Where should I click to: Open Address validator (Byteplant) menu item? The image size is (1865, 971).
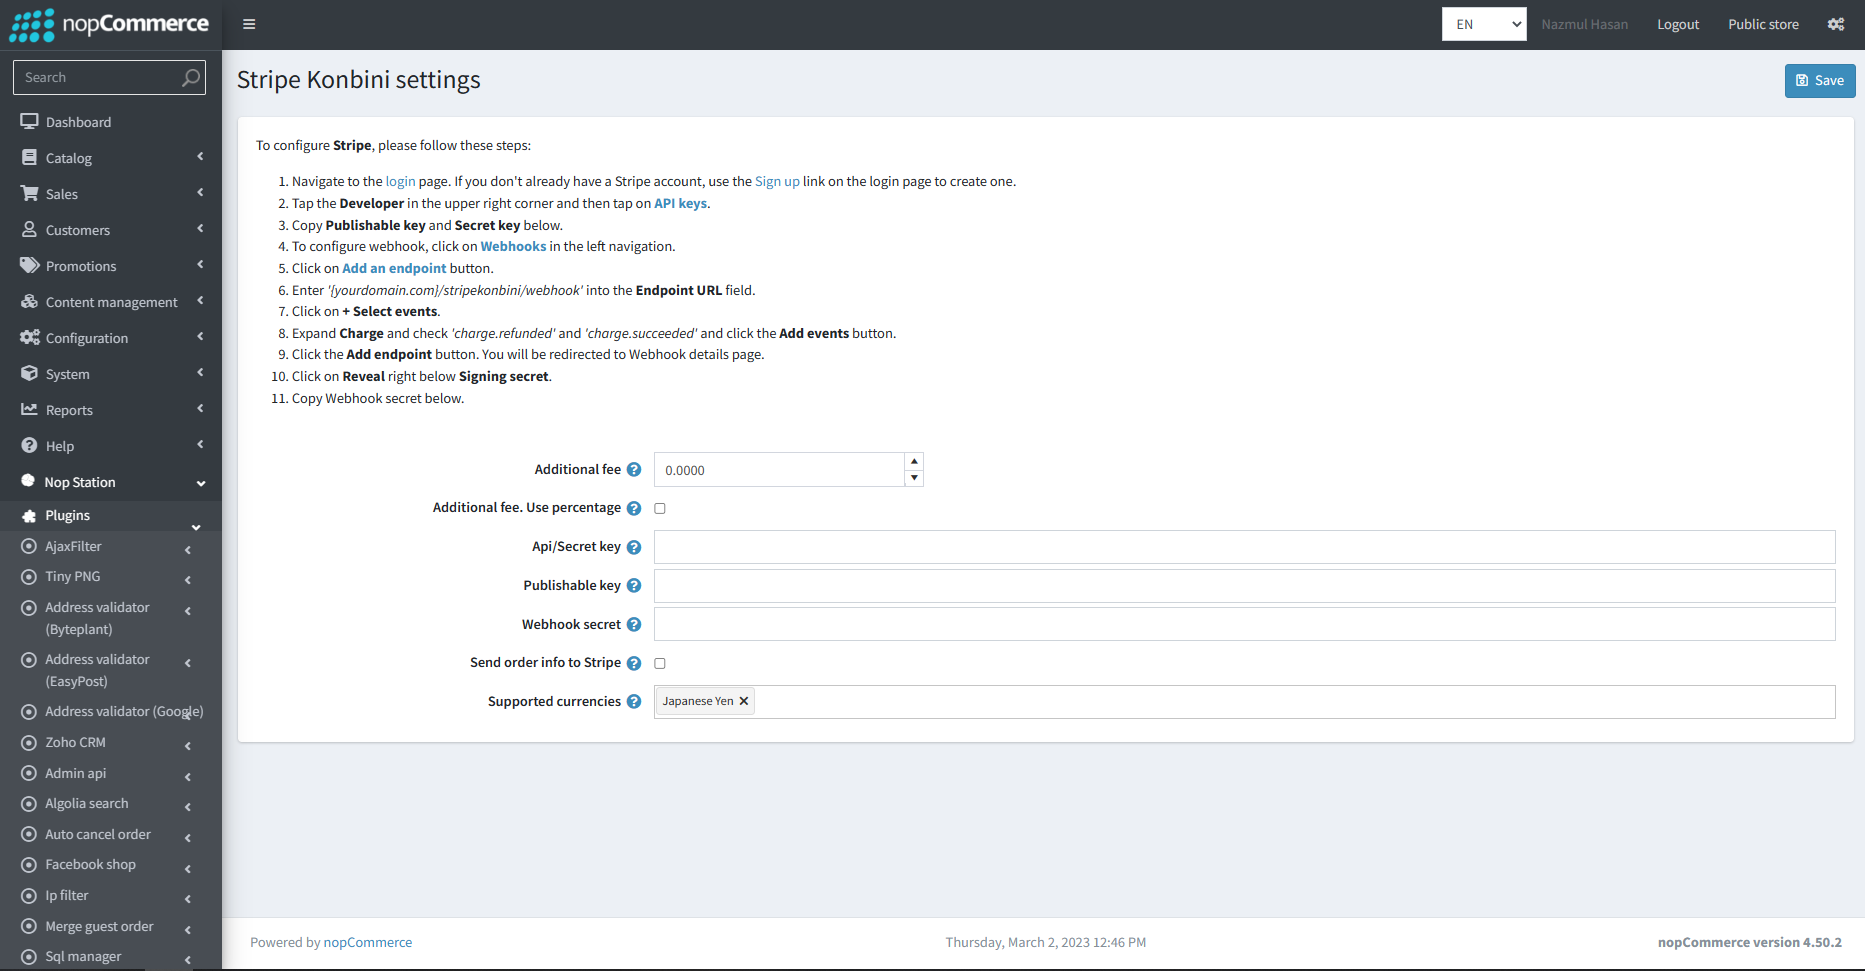97,618
